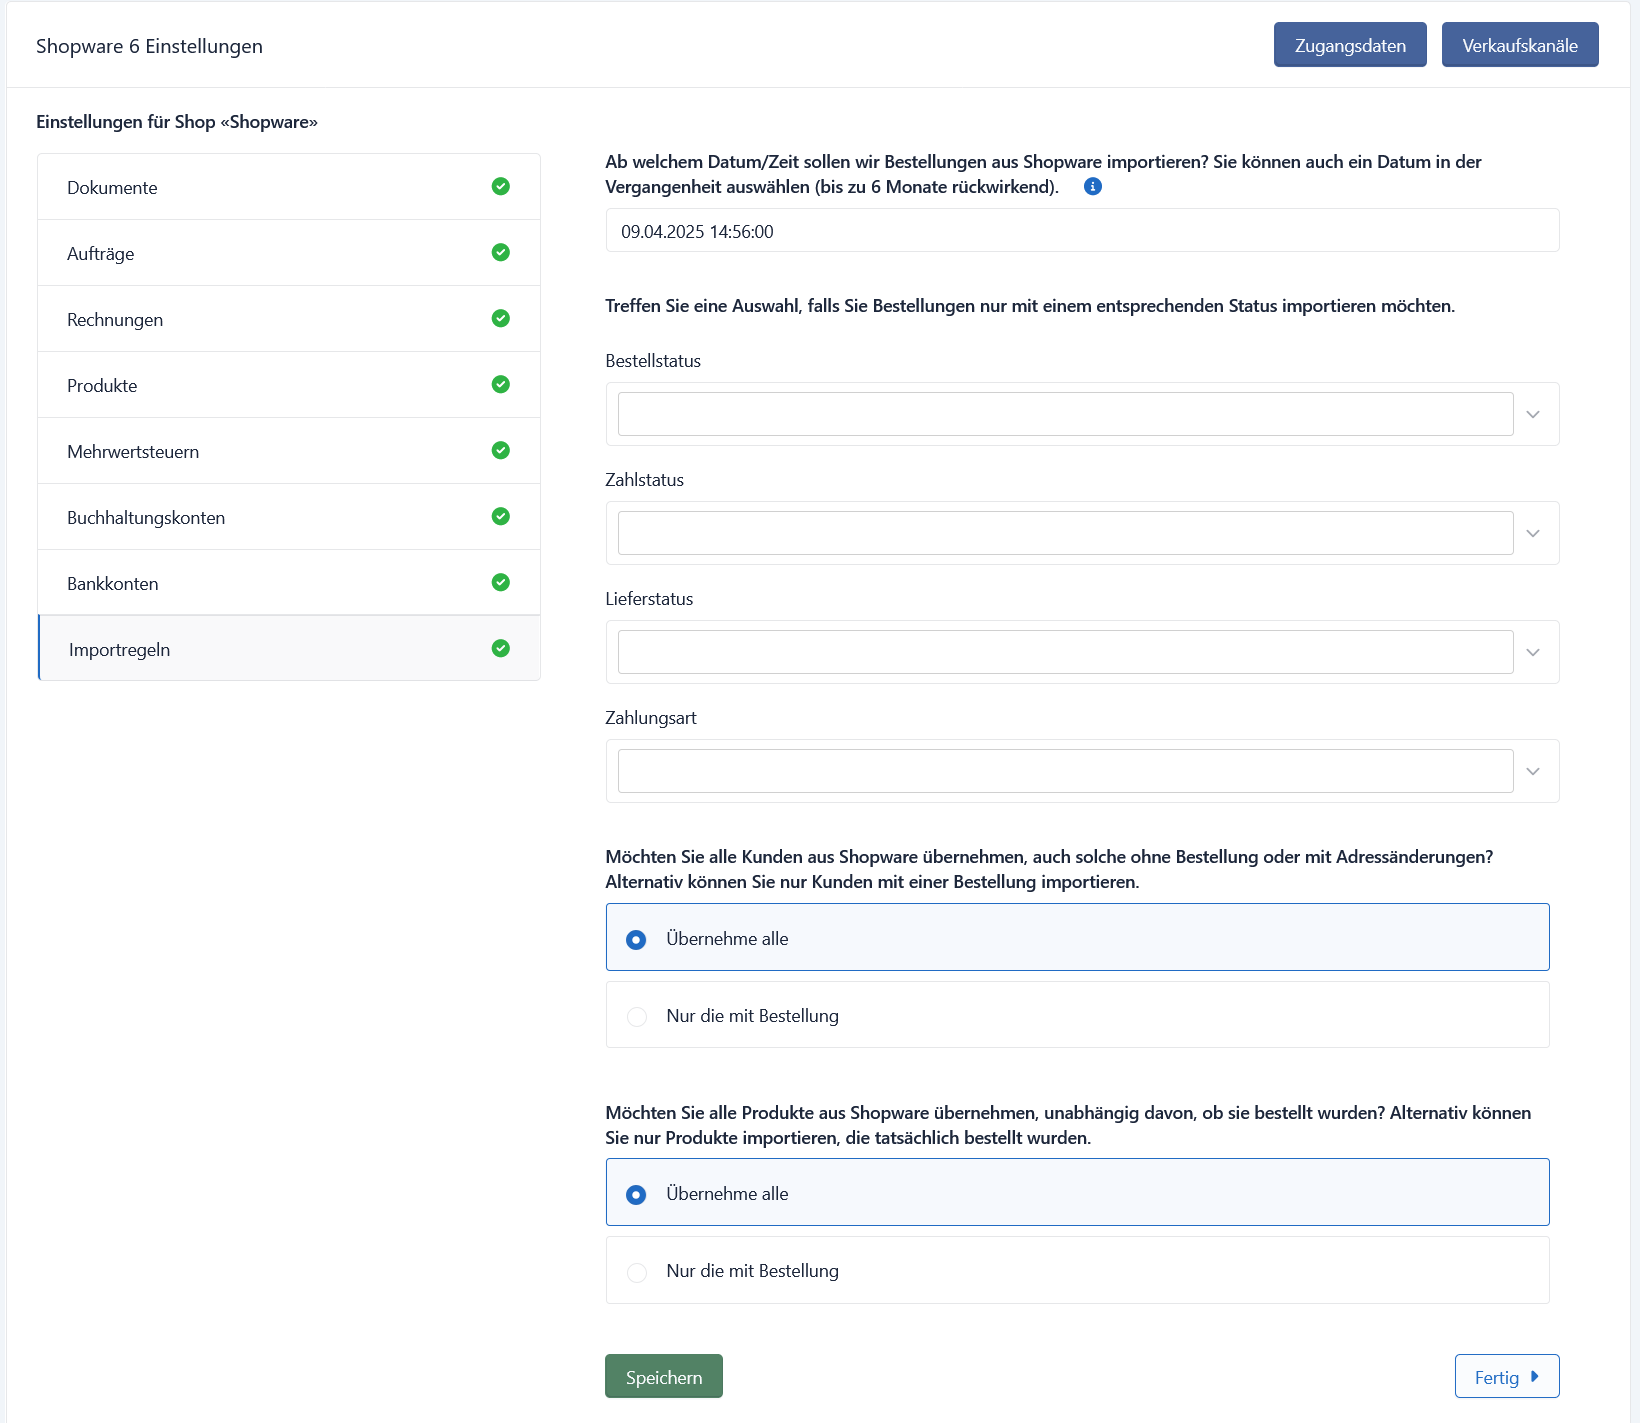Click the info icon beside import date question
This screenshot has height=1423, width=1640.
[x=1093, y=186]
